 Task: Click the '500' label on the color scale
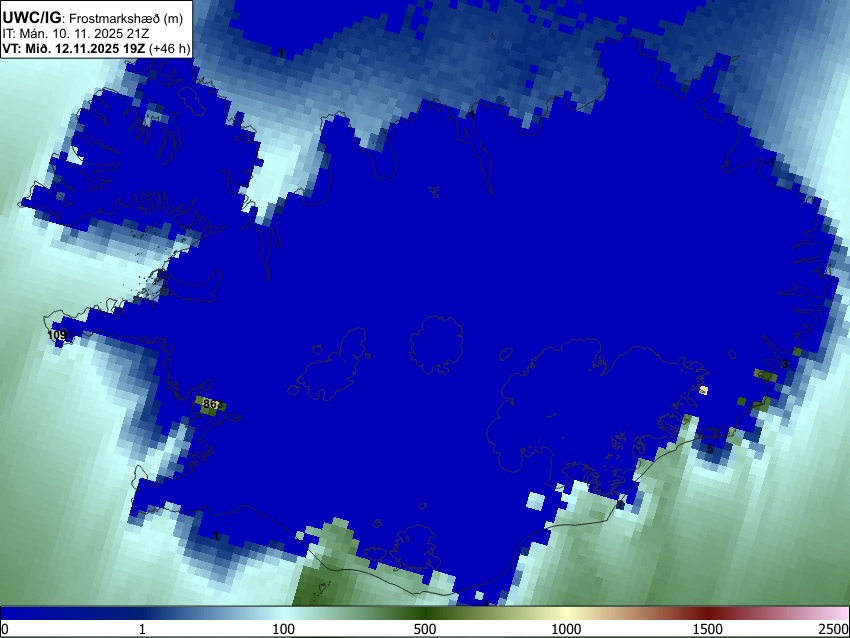pos(425,629)
